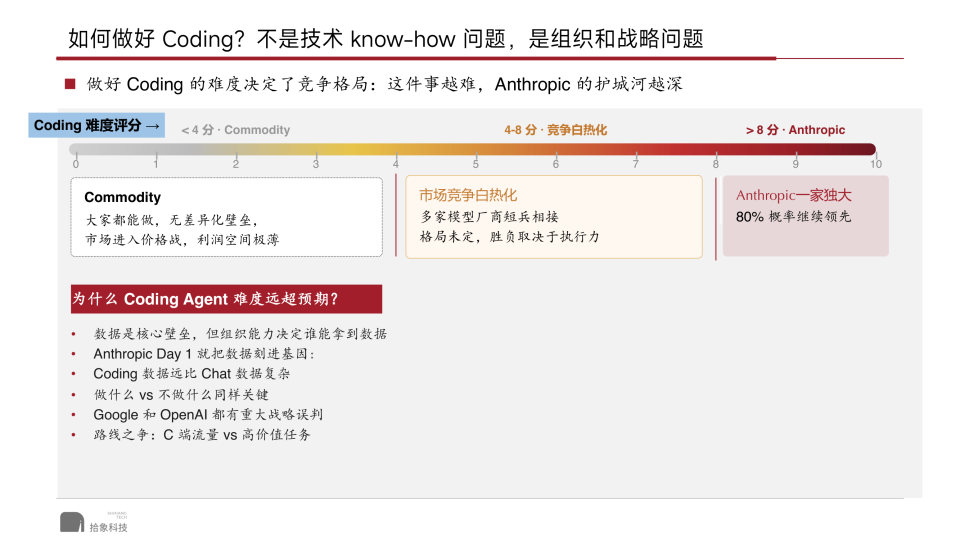Select bullet '数据是核心壁垒，但组织能力决定谁能拿到数据'

(x=240, y=334)
